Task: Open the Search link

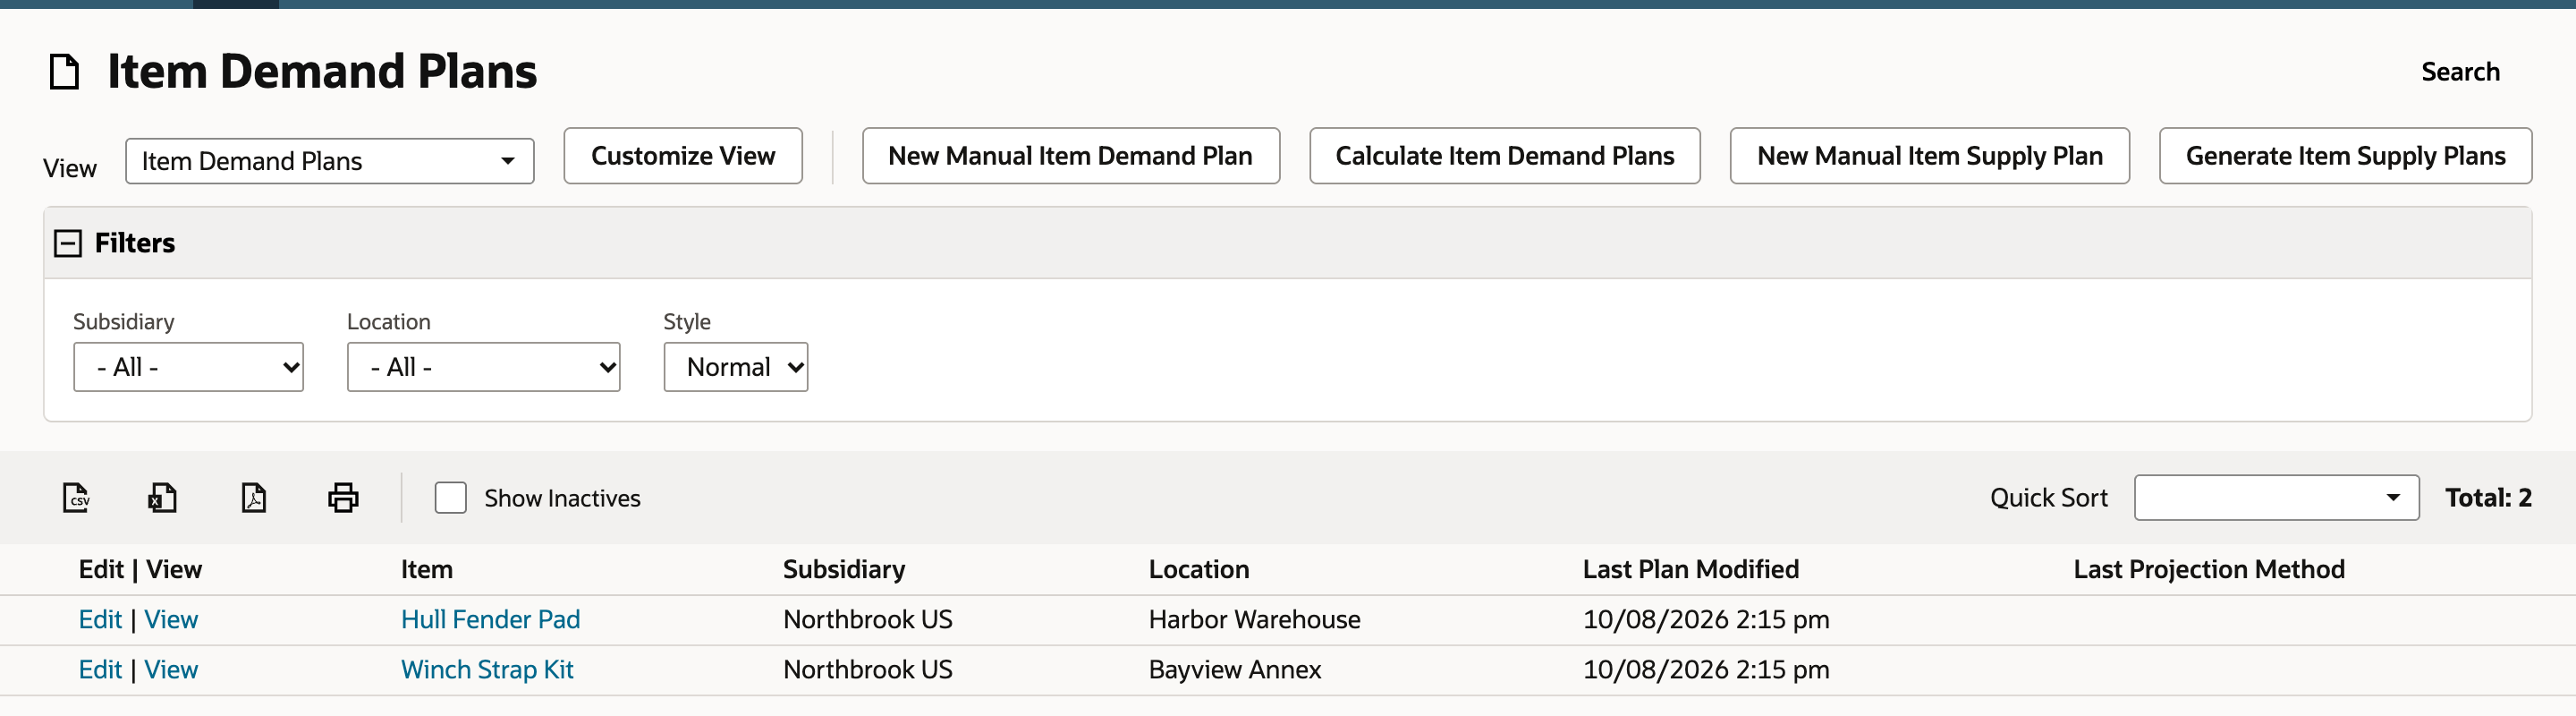Action: [2460, 72]
